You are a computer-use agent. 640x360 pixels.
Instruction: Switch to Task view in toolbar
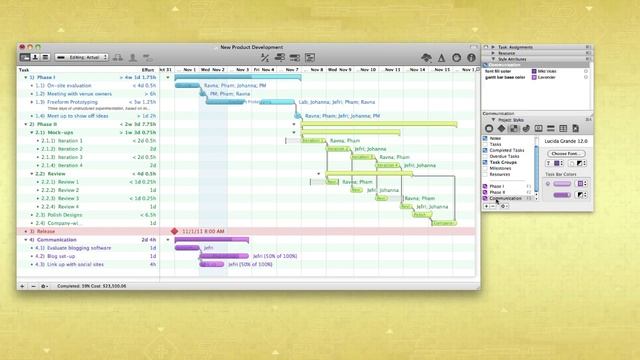click(25, 58)
